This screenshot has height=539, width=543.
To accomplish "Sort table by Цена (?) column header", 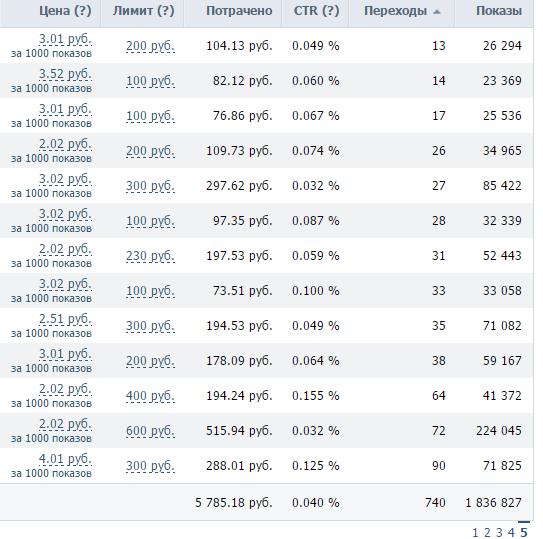I will click(65, 11).
